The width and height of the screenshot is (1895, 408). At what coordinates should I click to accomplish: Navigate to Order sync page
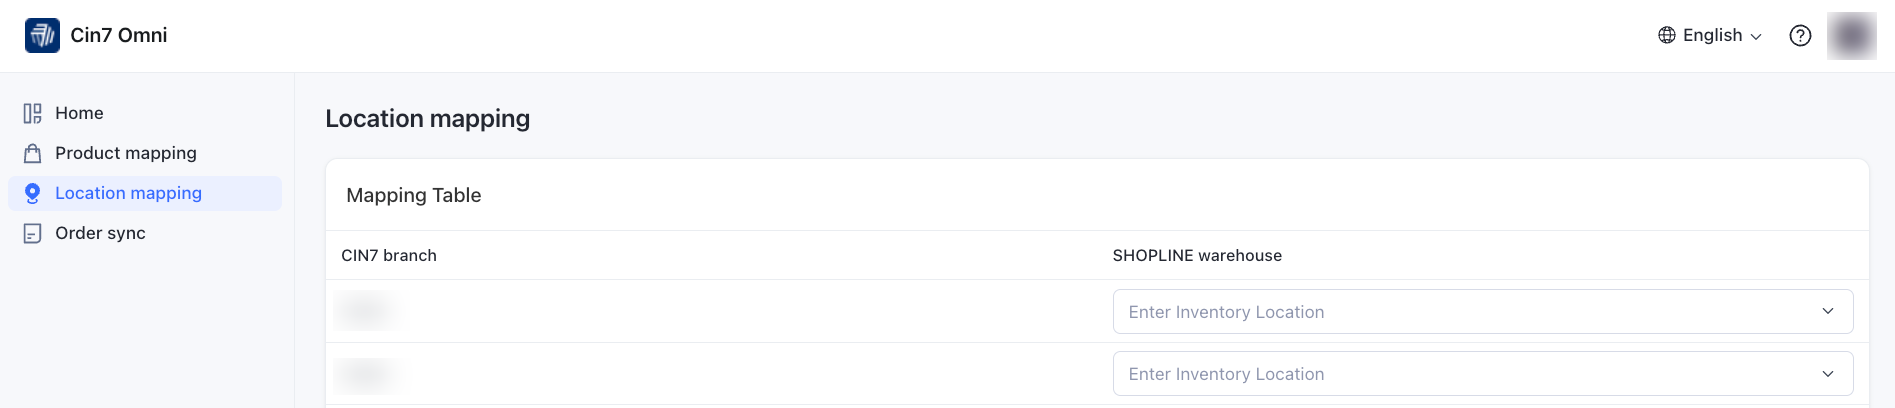100,234
